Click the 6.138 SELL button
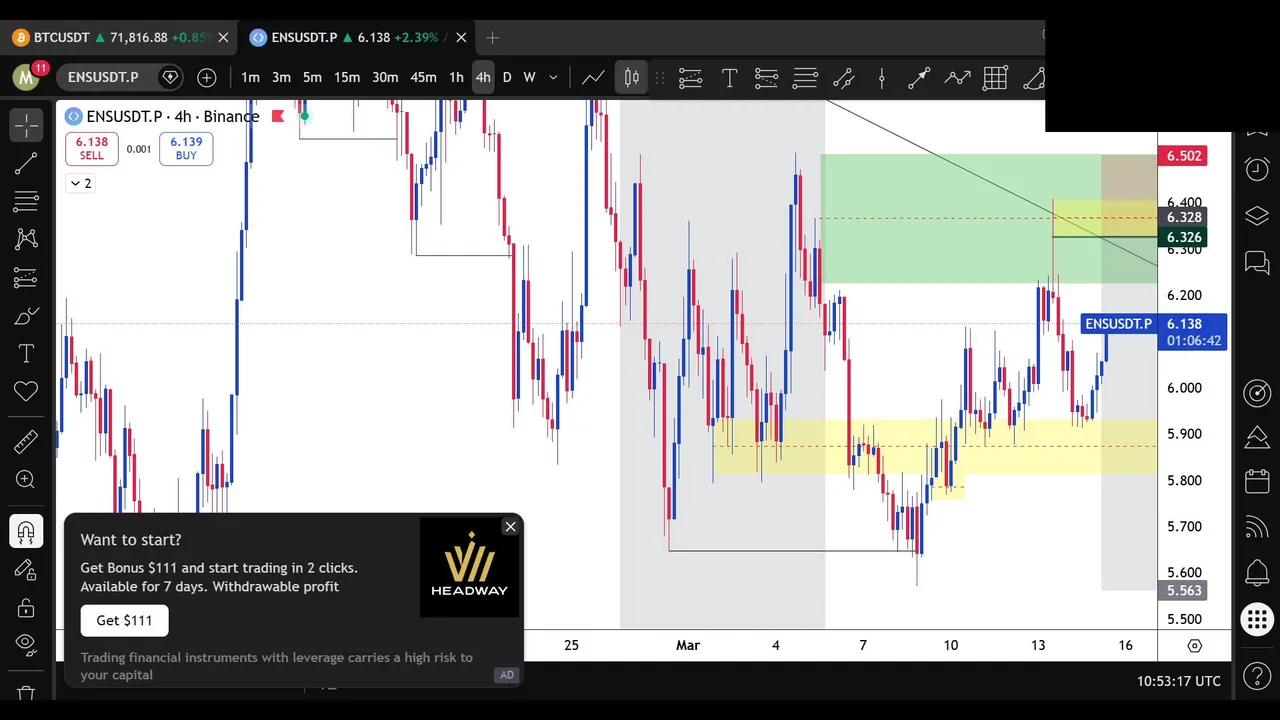 (91, 148)
